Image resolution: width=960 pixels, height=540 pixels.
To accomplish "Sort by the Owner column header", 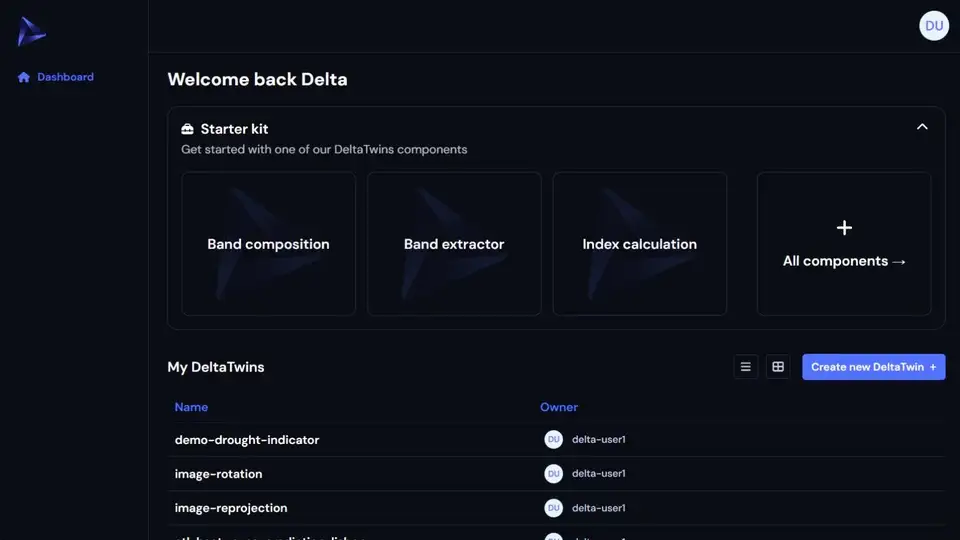I will coord(559,407).
